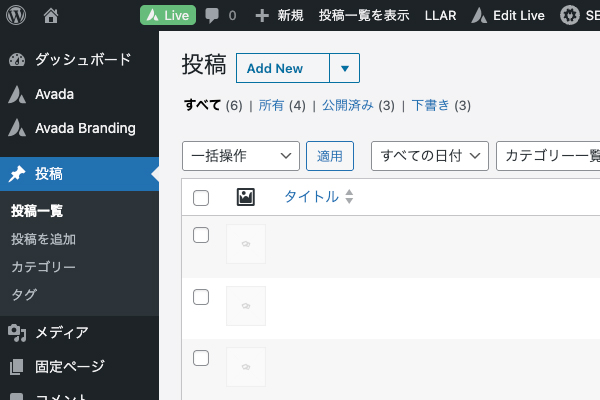Check the first post row checkbox
The height and width of the screenshot is (400, 600).
click(201, 235)
